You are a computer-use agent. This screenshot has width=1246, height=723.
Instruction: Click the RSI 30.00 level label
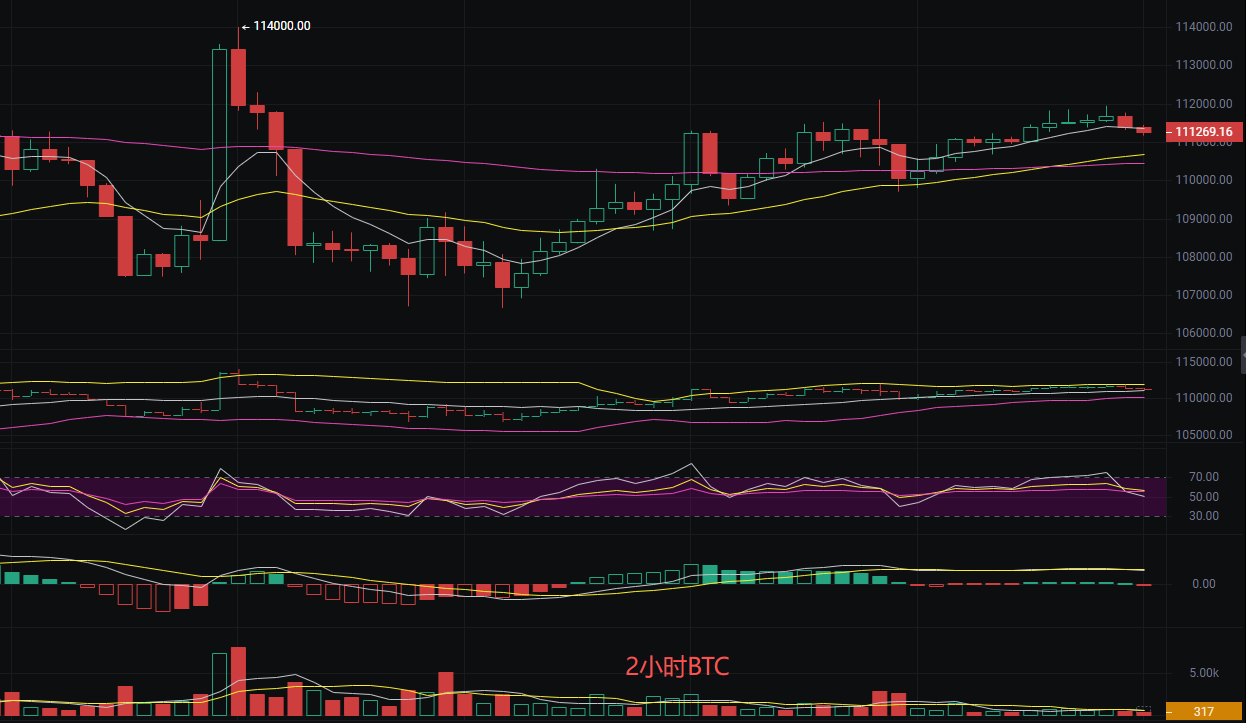pyautogui.click(x=1204, y=516)
